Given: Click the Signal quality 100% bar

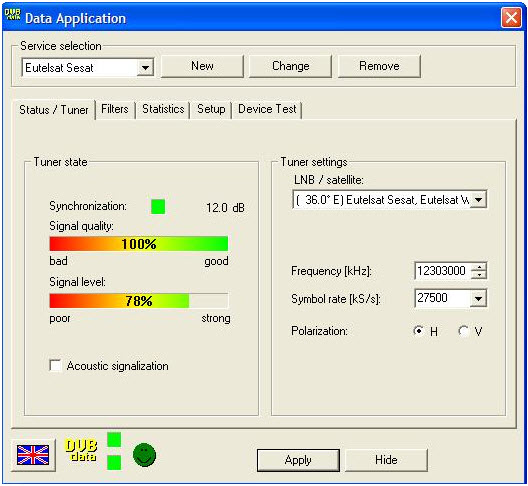Looking at the screenshot, I should click(139, 244).
